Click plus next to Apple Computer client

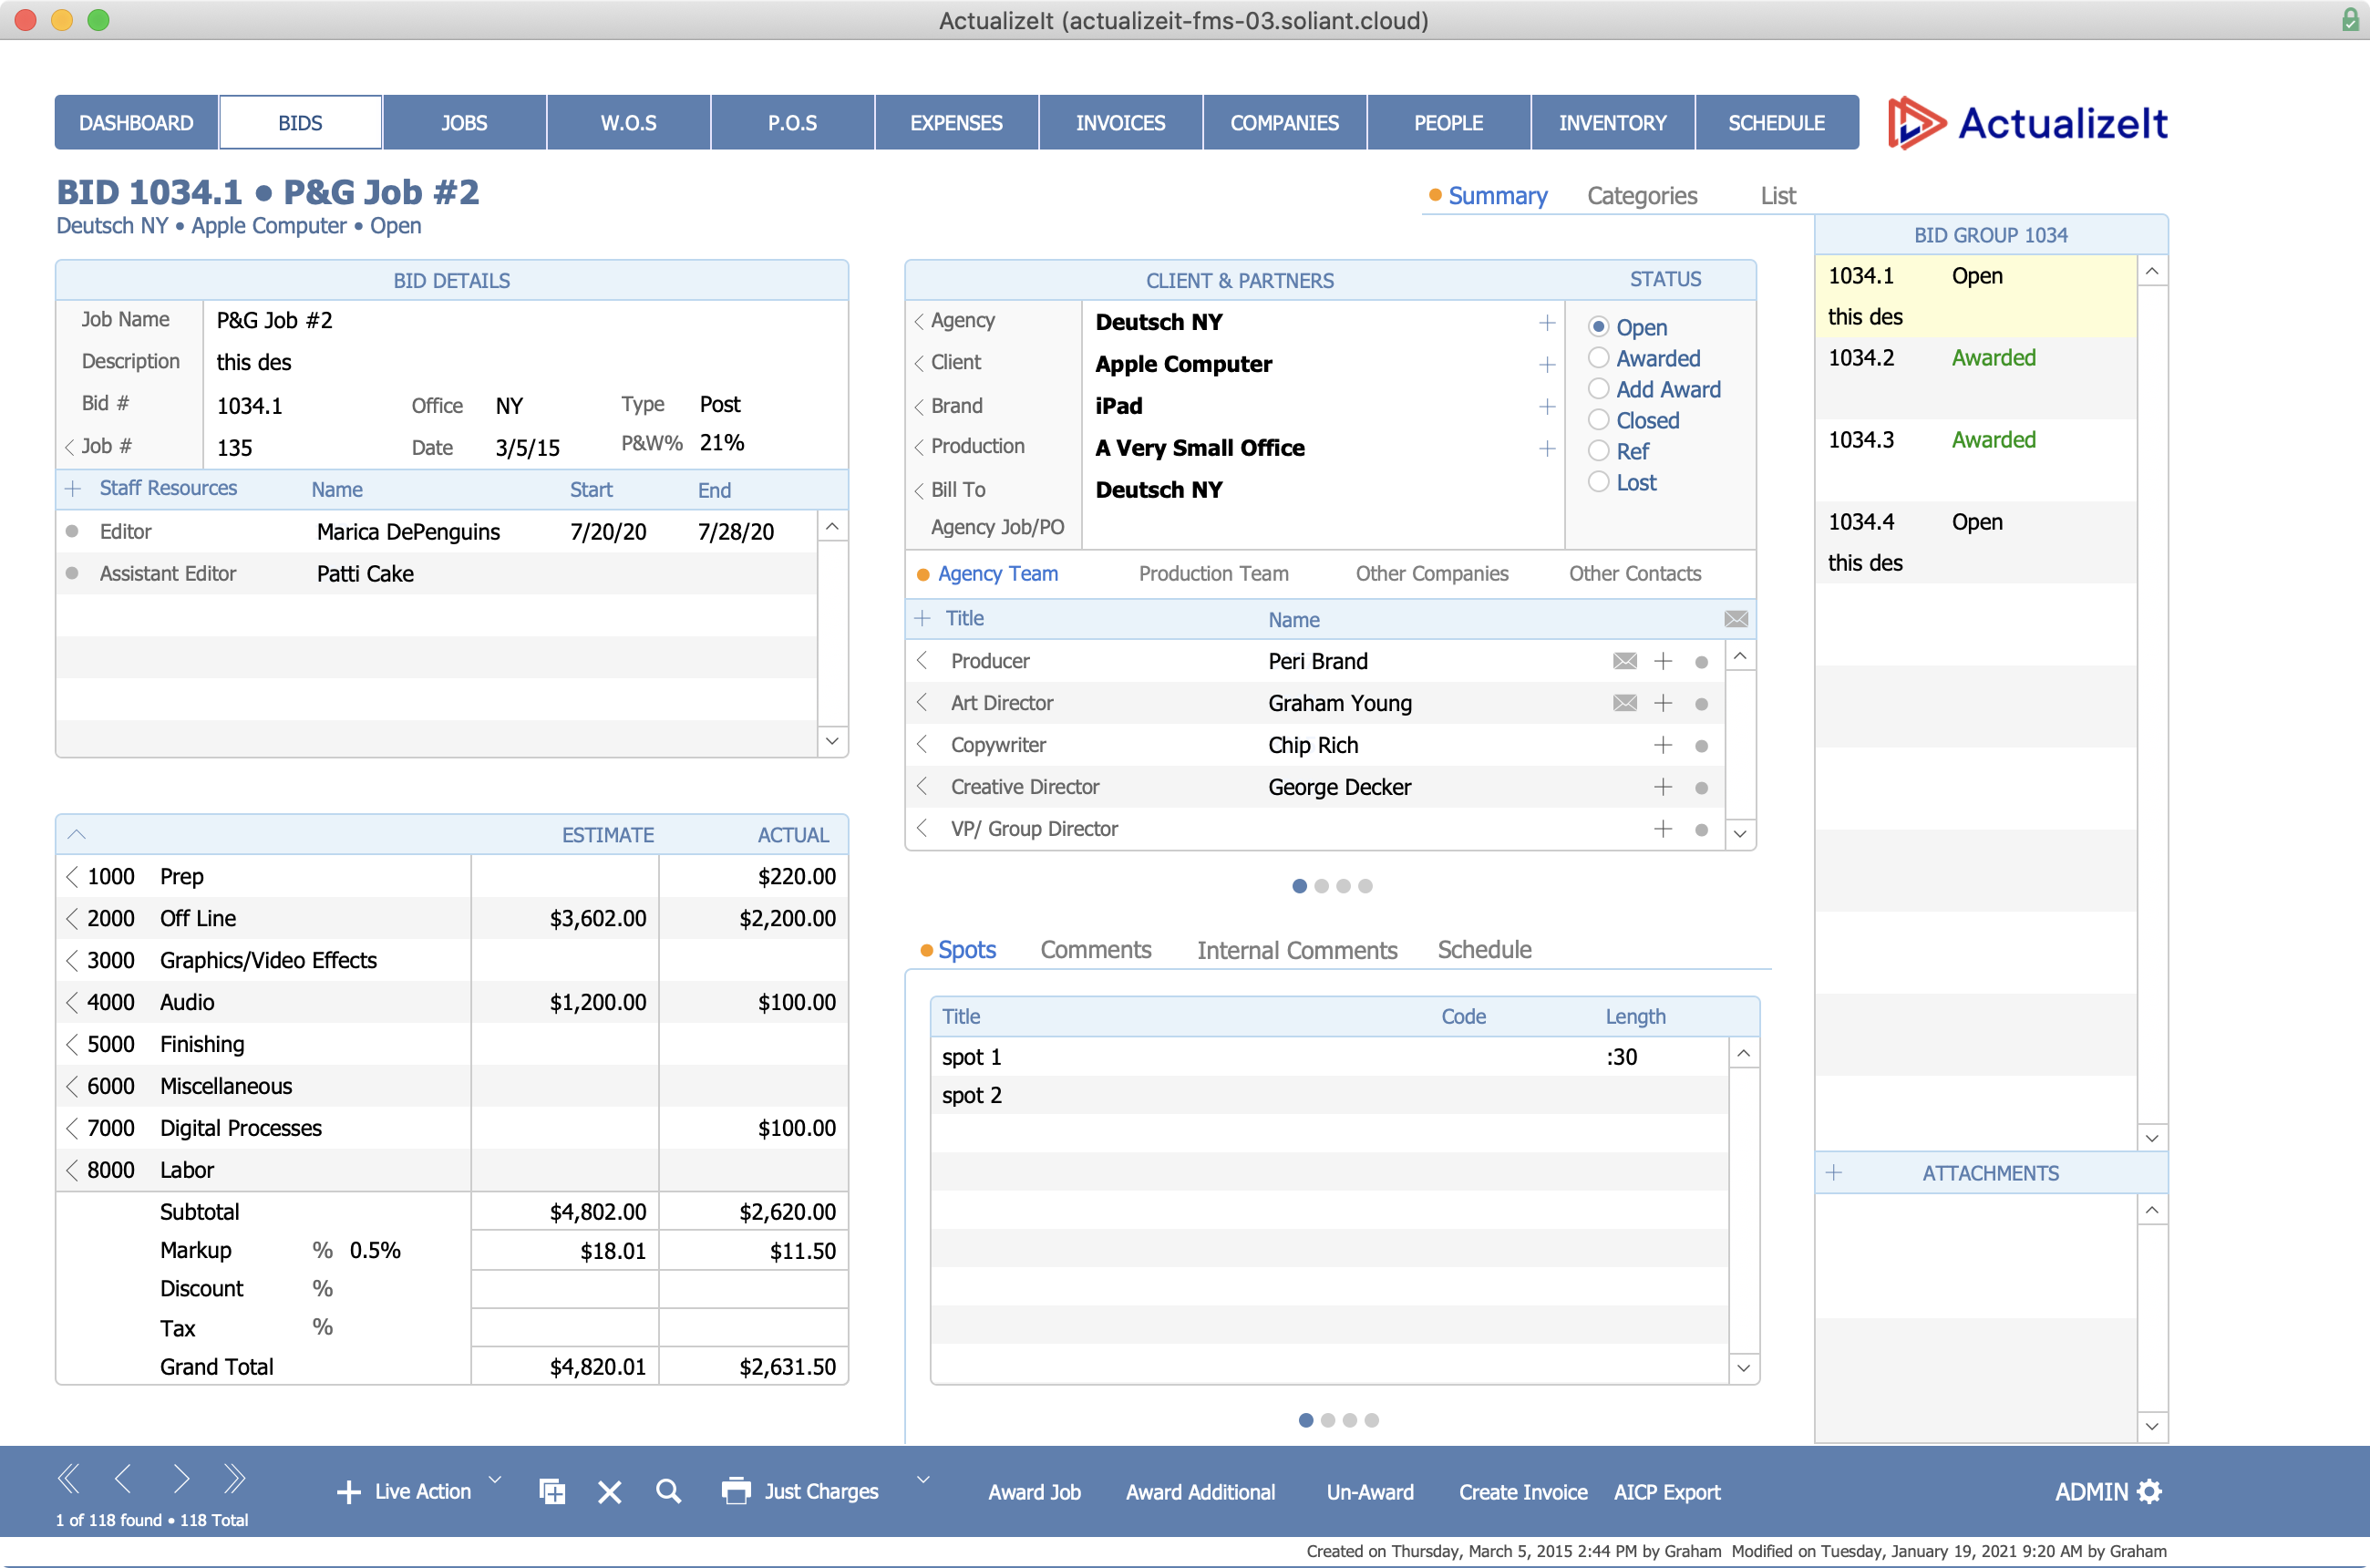(x=1547, y=364)
